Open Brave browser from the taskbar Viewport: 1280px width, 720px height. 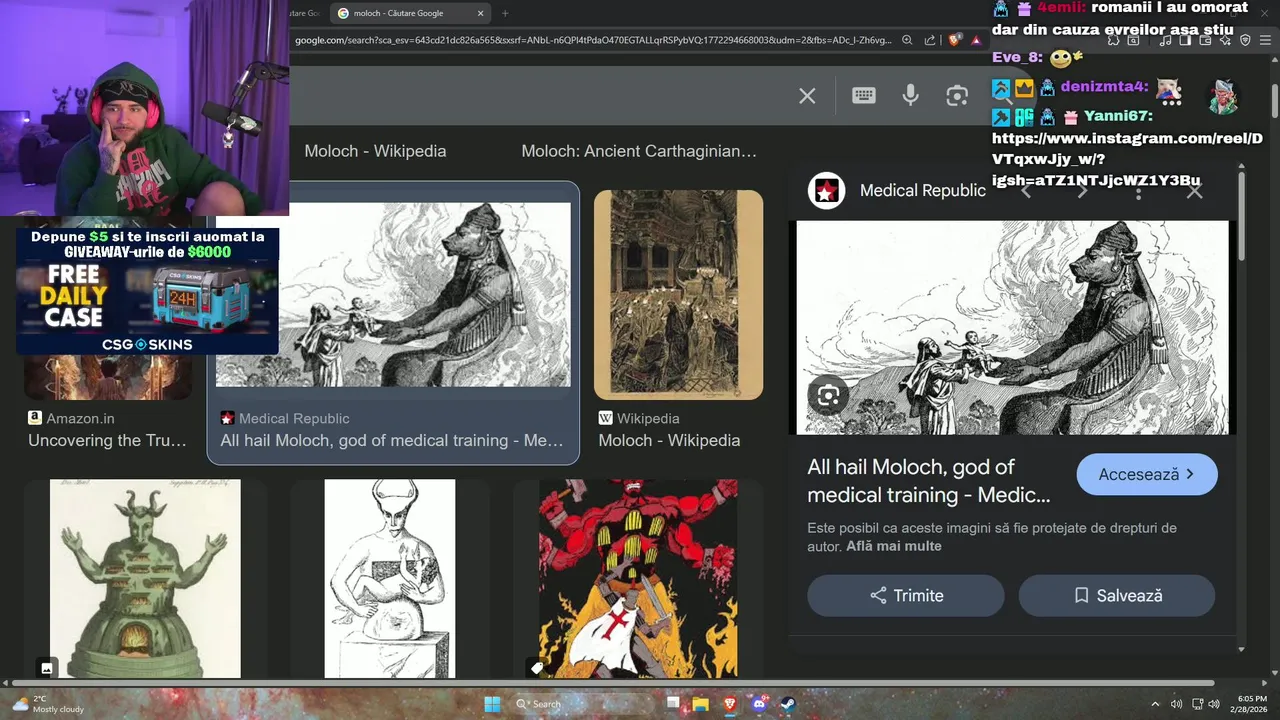click(x=729, y=704)
